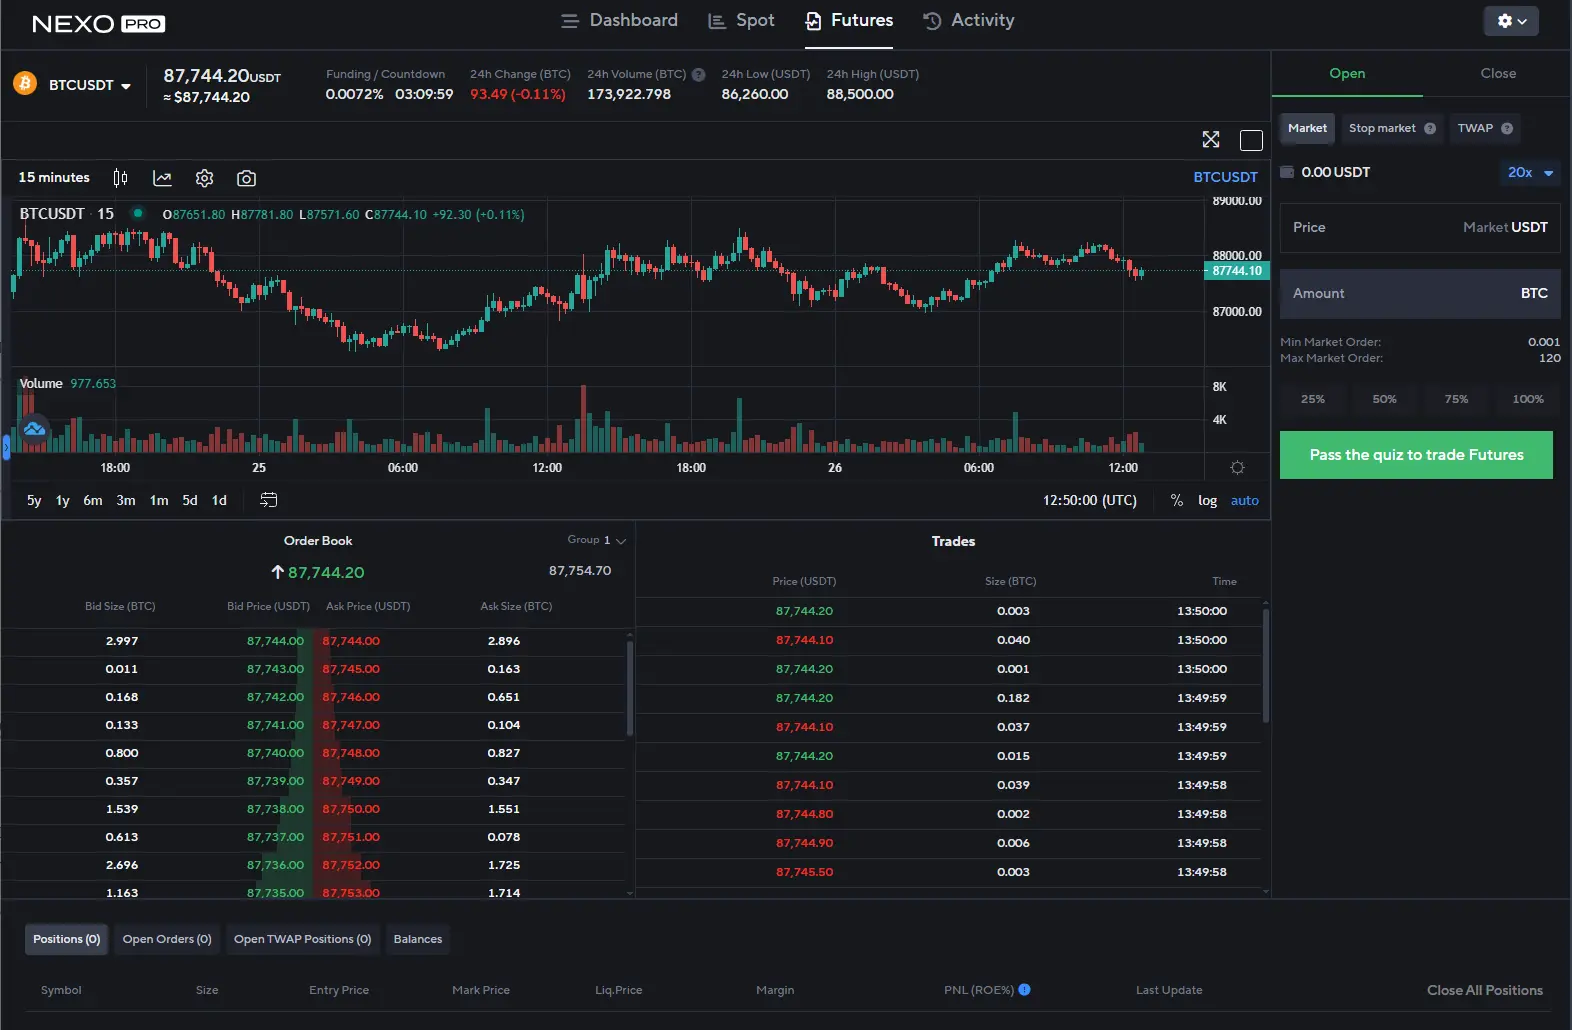The height and width of the screenshot is (1030, 1572).
Task: Select ask price 87,745.00 in order book
Action: click(x=351, y=669)
